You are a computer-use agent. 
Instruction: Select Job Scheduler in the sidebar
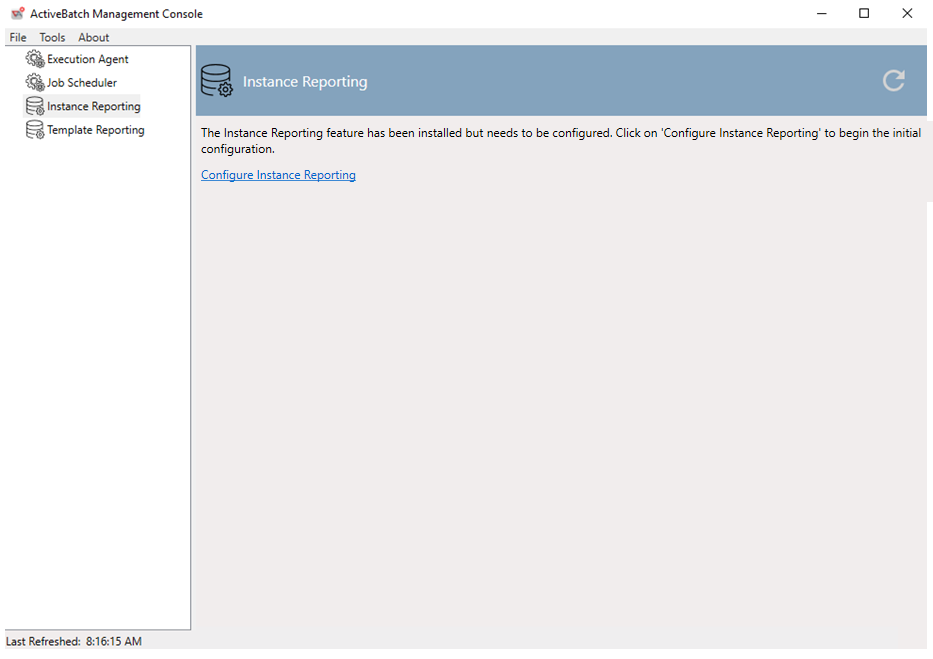click(x=82, y=82)
